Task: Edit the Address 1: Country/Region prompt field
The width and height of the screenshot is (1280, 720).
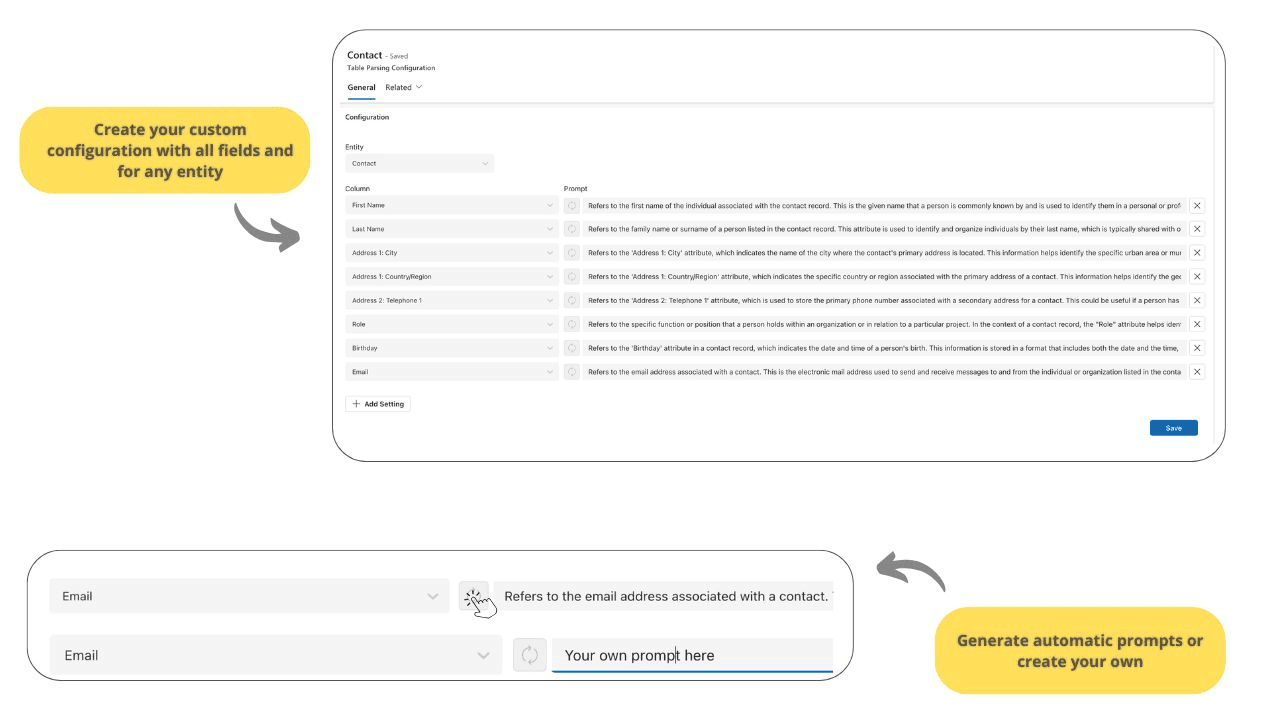Action: pos(885,276)
